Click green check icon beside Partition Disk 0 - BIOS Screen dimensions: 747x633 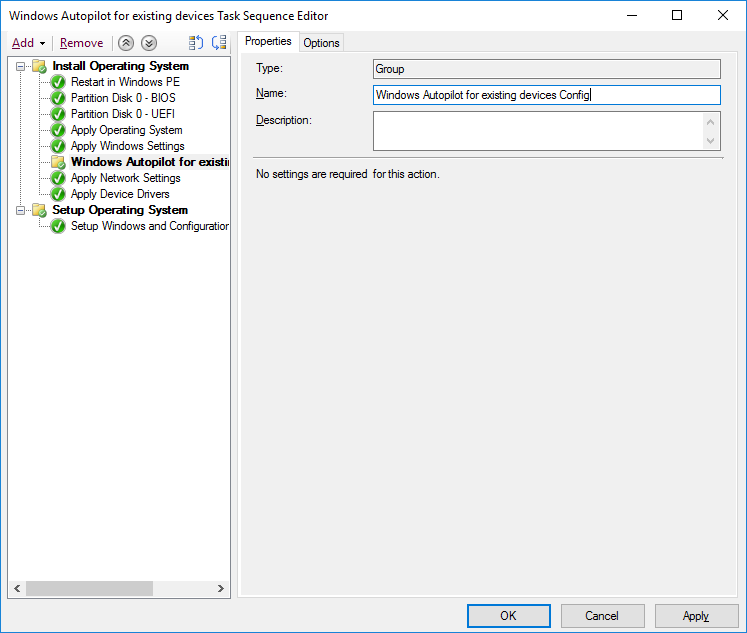[x=58, y=98]
